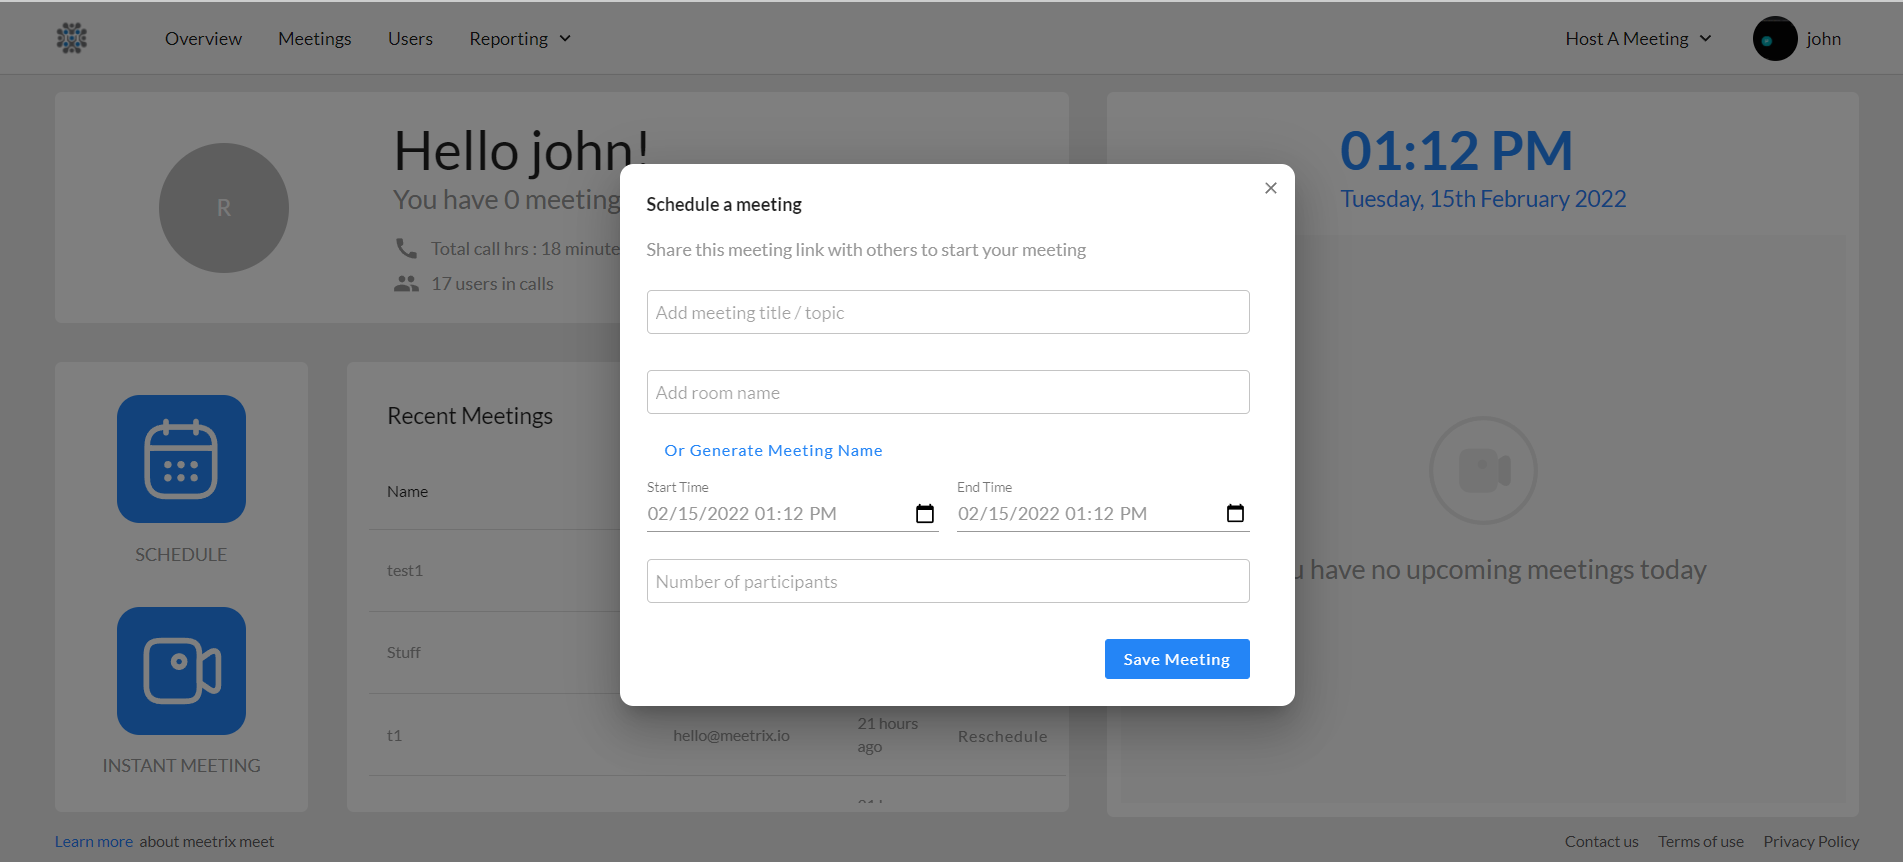Select the Number of participants field

(x=947, y=582)
